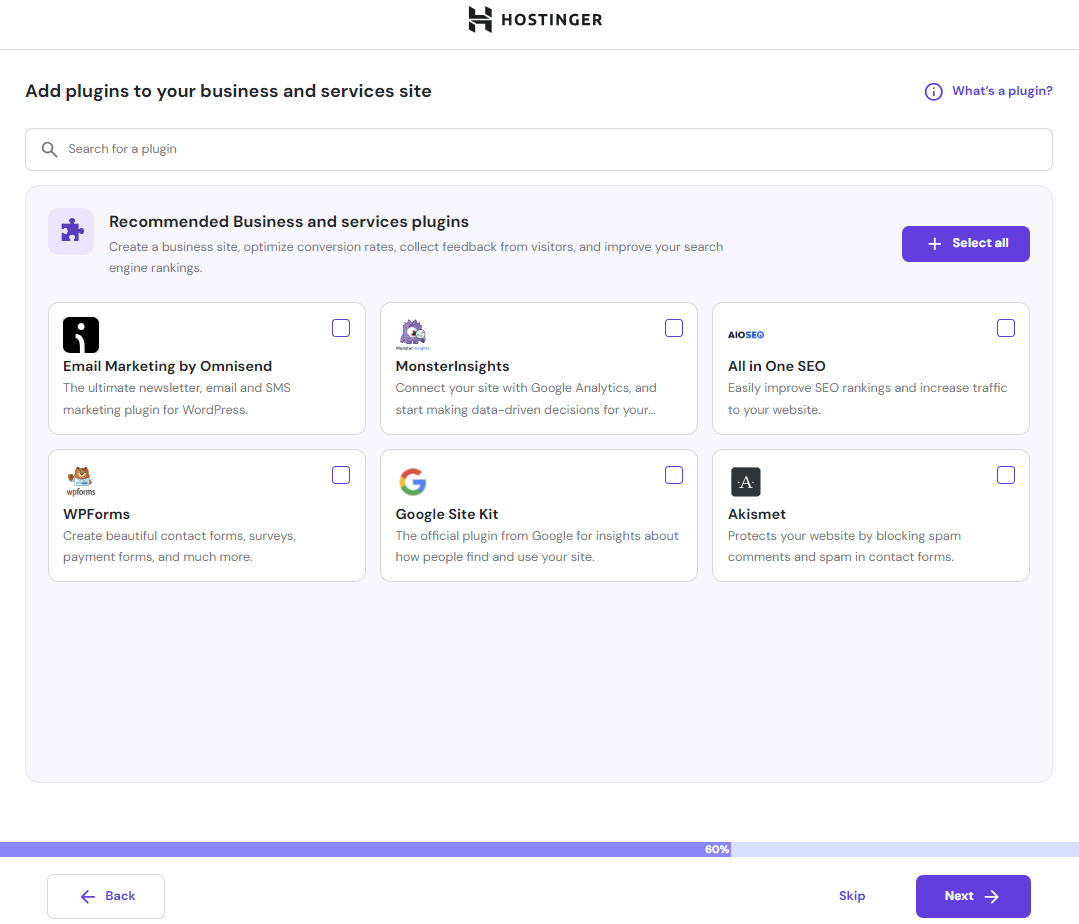Viewport: 1079px width, 924px height.
Task: Click the MonsterInsights monster logo
Action: click(413, 334)
